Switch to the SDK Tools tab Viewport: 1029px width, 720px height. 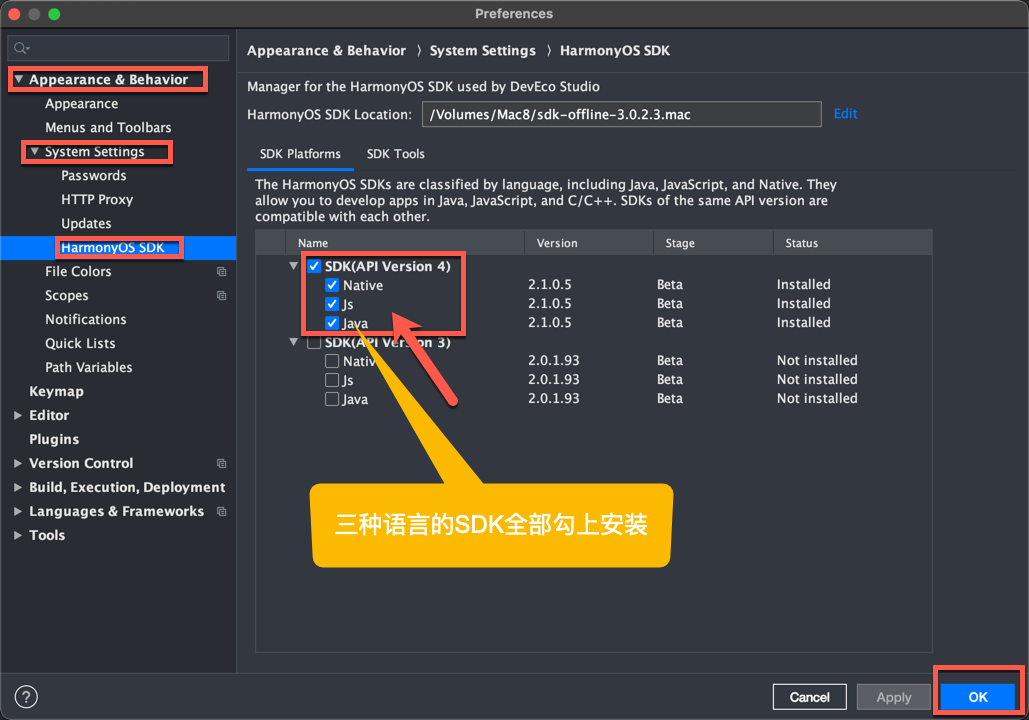(395, 154)
